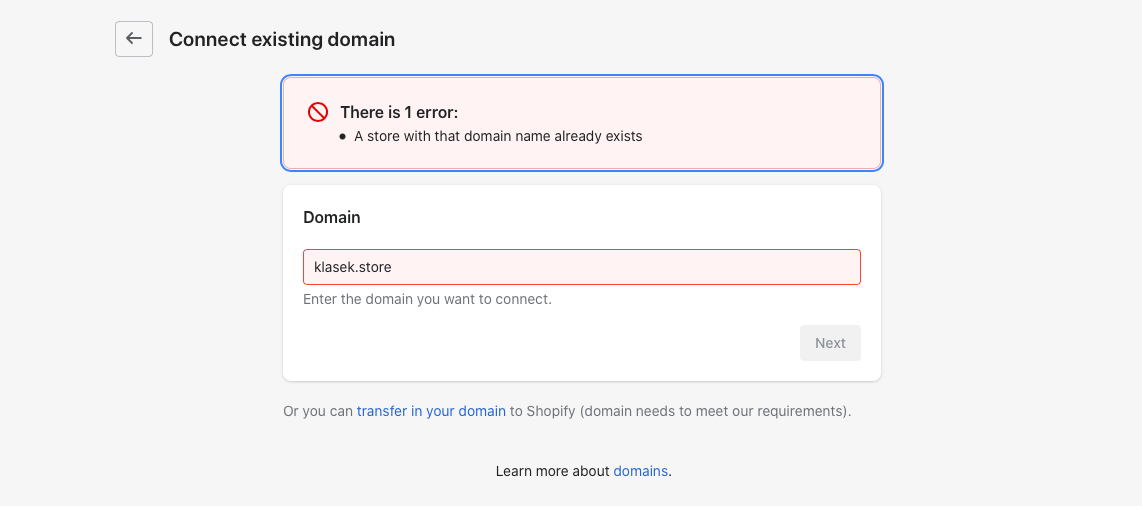Click the bullet point in the error list
Viewport: 1142px width, 506px height.
[343, 136]
